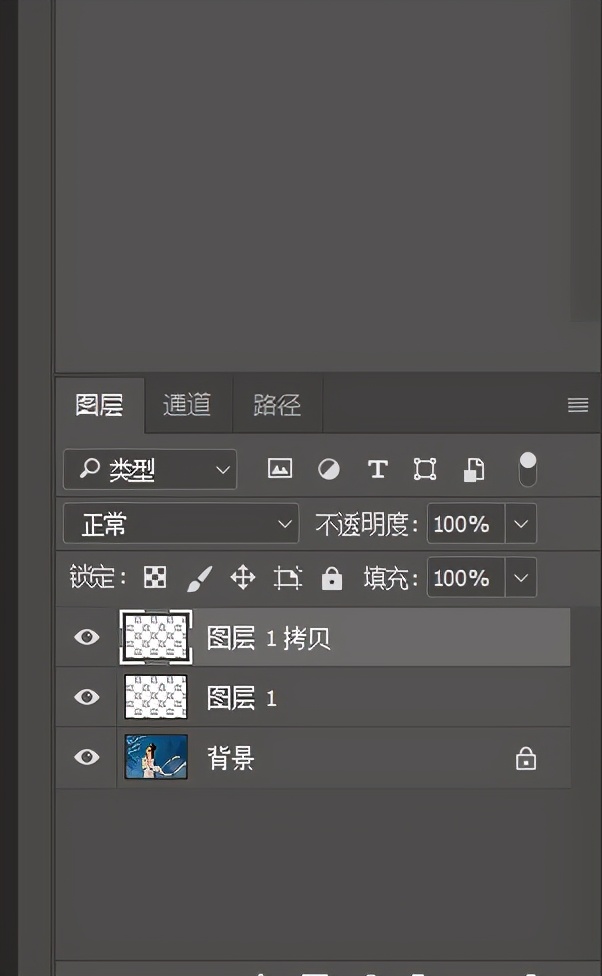Lock position move-arrows icon
The width and height of the screenshot is (602, 976).
(243, 578)
